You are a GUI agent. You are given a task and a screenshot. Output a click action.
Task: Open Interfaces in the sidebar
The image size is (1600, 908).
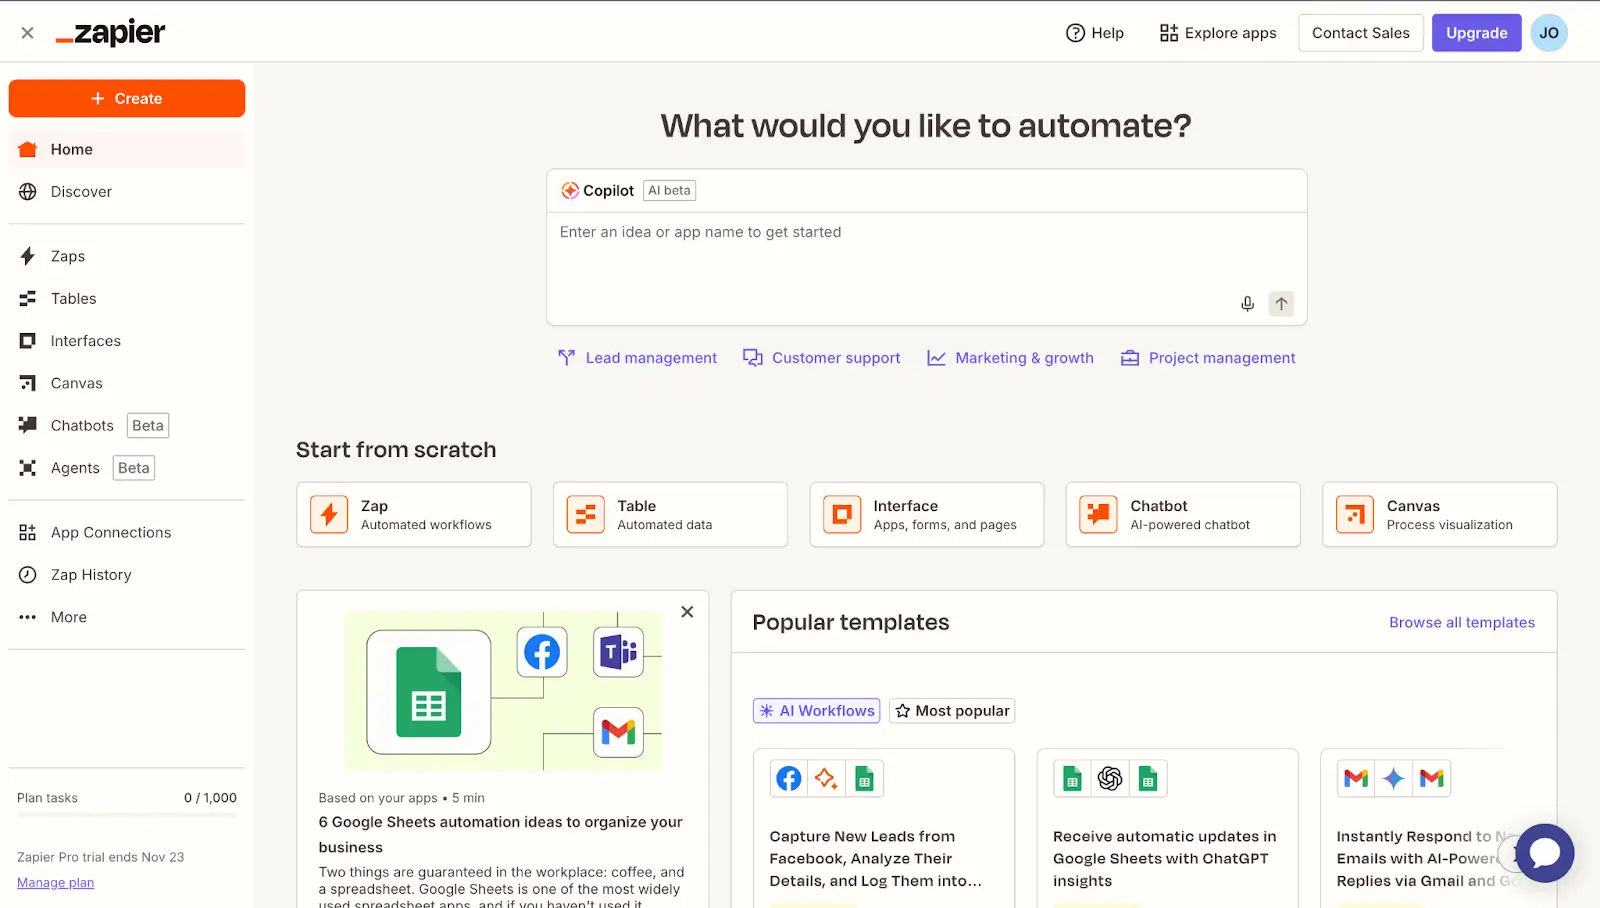point(85,340)
